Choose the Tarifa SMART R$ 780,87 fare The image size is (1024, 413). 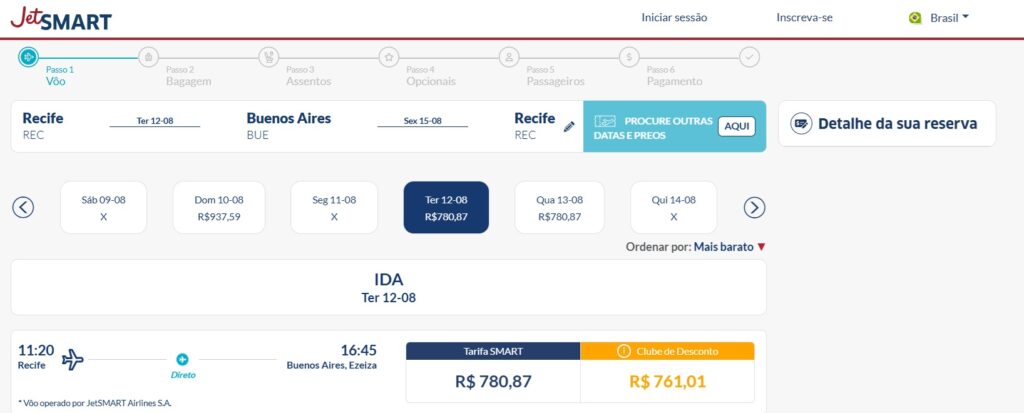click(493, 380)
